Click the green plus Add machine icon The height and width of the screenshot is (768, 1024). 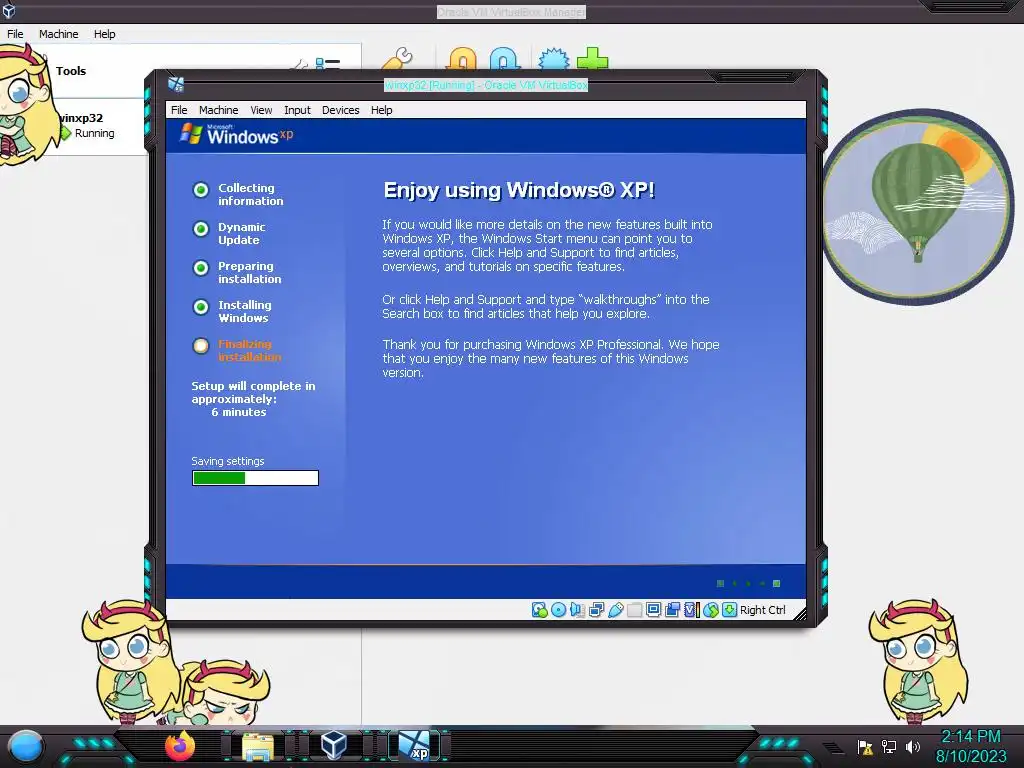(592, 59)
